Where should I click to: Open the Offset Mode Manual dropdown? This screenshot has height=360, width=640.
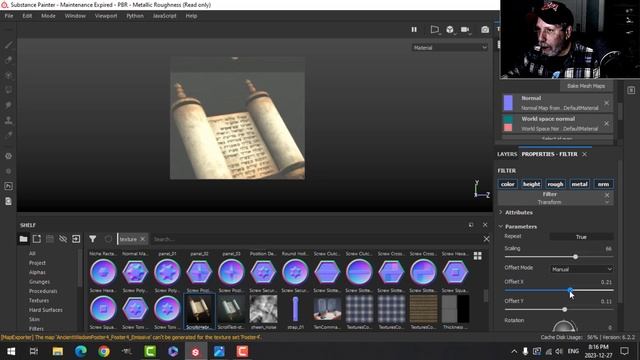coord(582,269)
